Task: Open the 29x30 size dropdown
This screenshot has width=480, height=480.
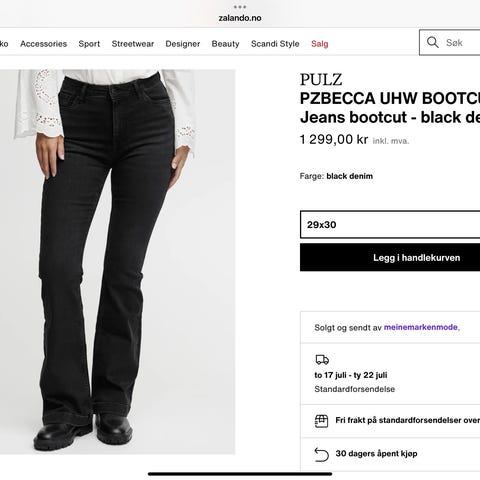Action: (x=390, y=225)
